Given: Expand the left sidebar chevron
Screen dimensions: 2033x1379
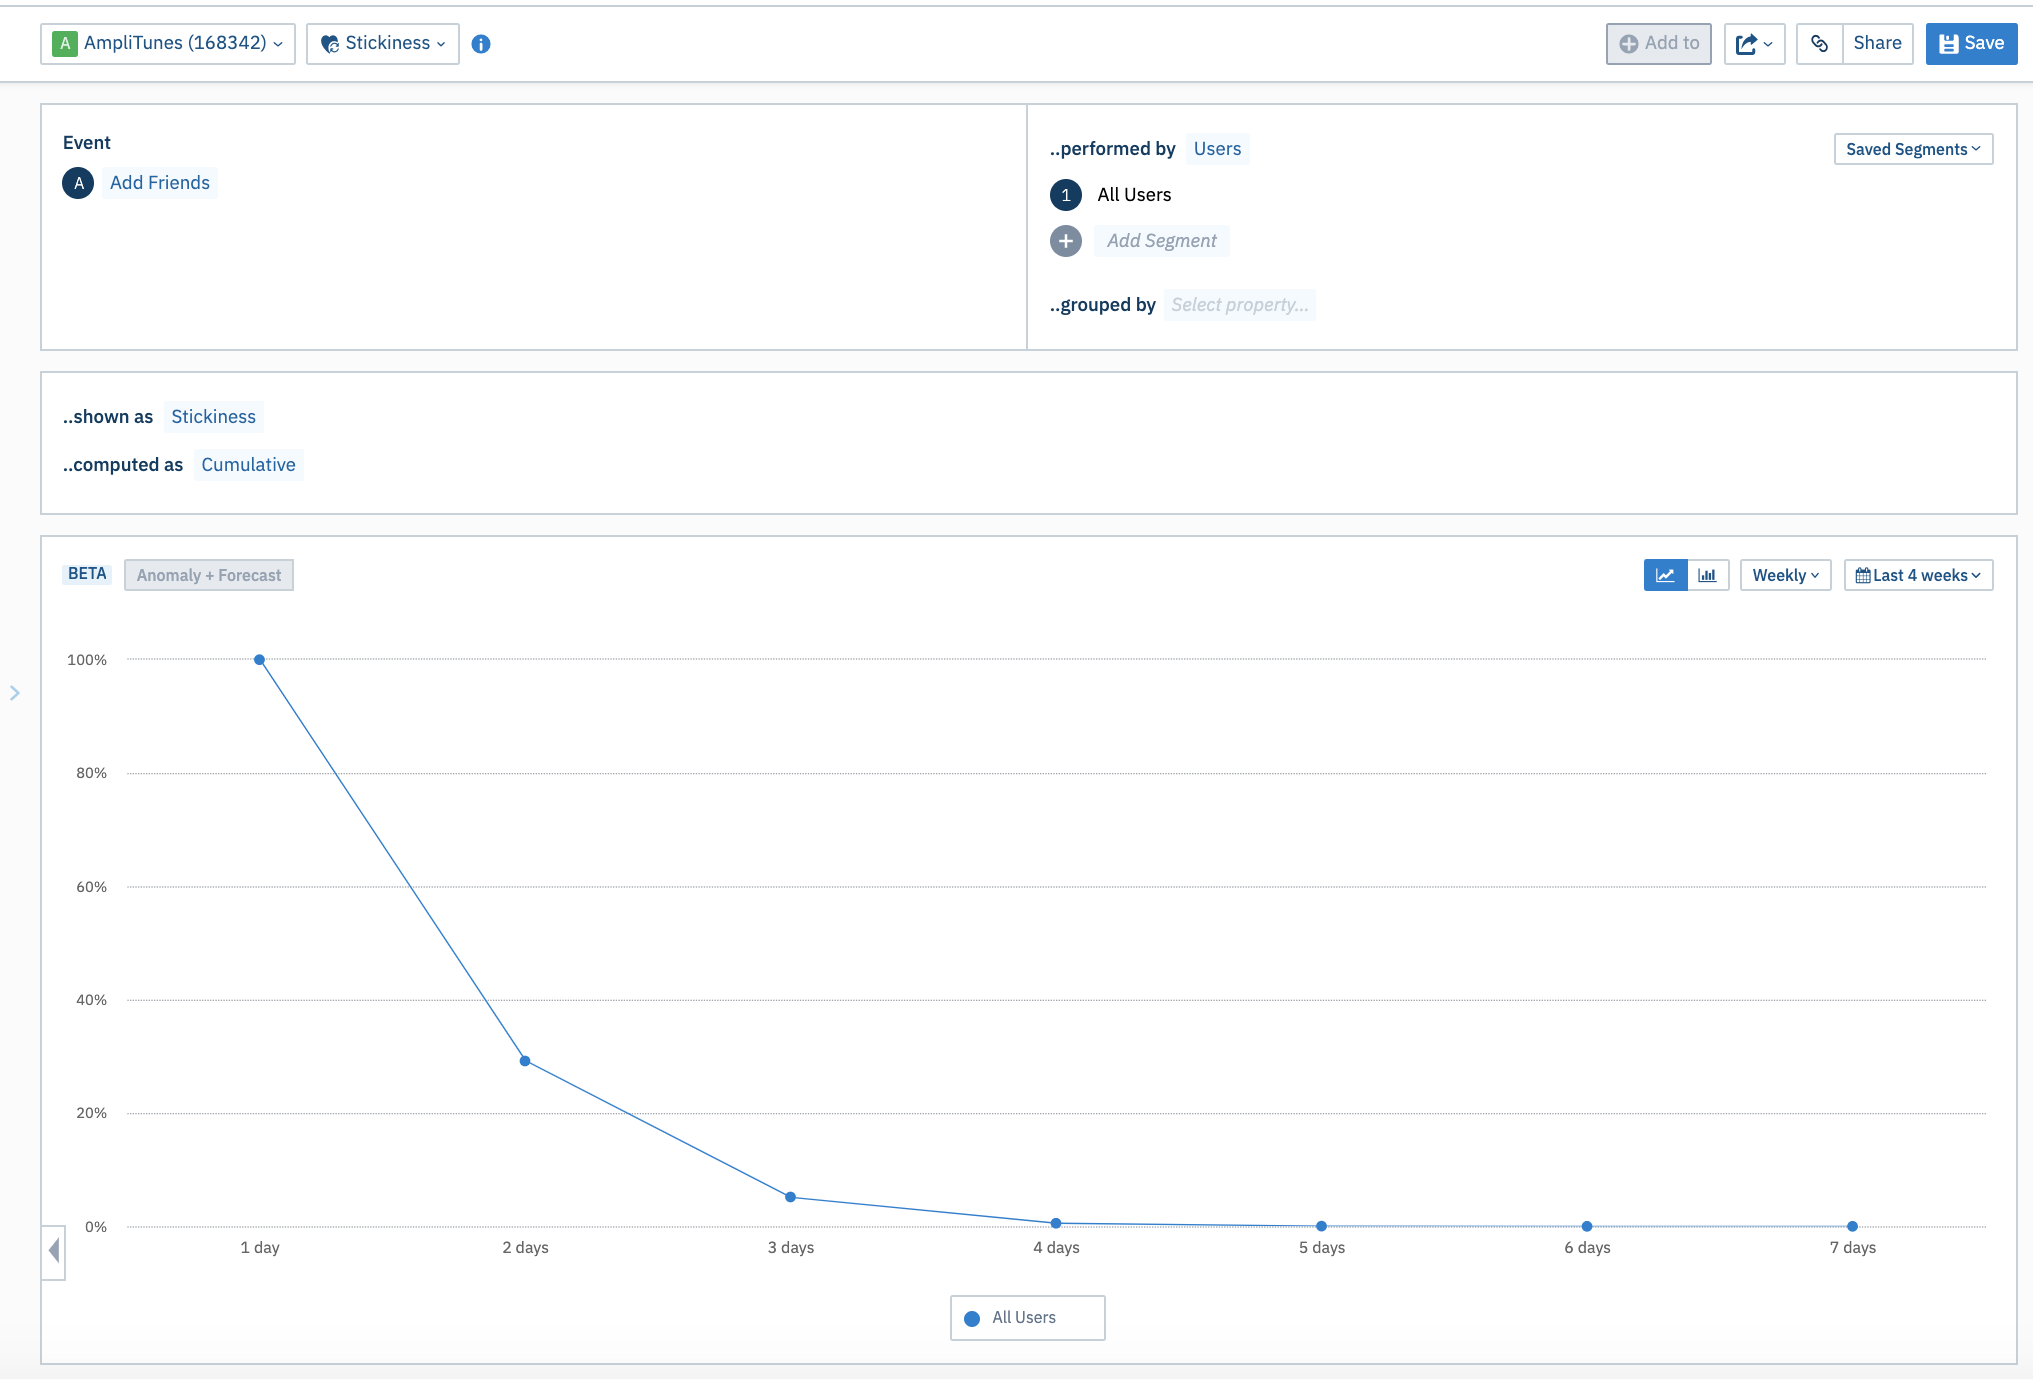Looking at the screenshot, I should (15, 693).
